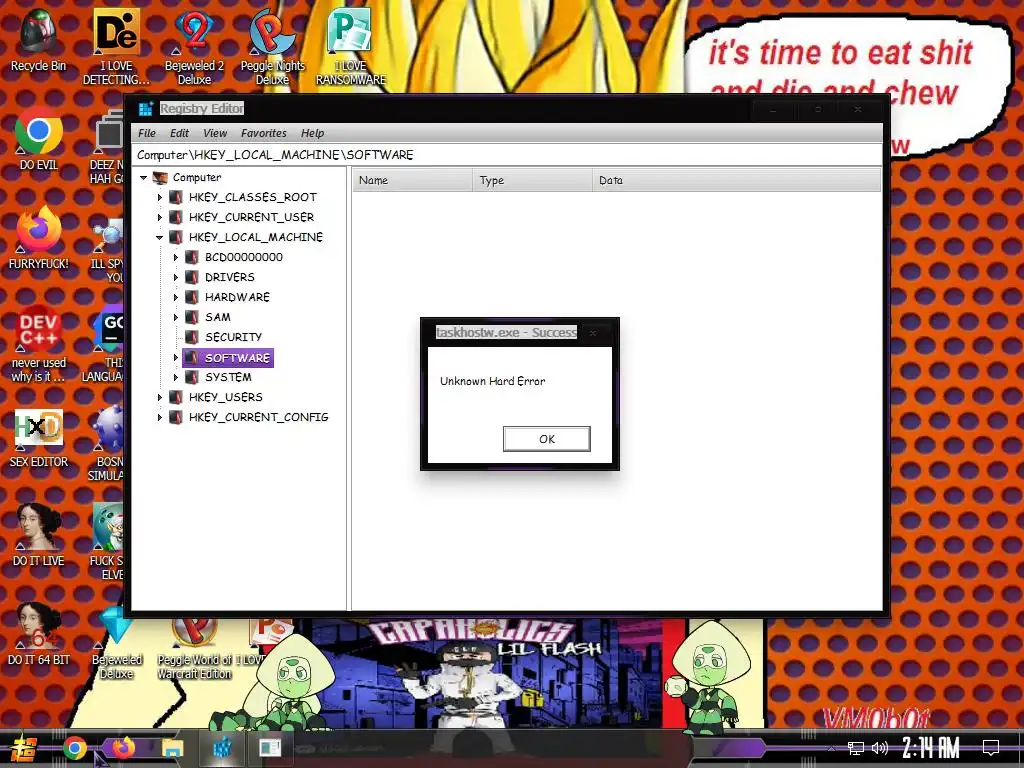Viewport: 1024px width, 768px height.
Task: Open the Favorites menu in Registry Editor
Action: pyautogui.click(x=264, y=133)
